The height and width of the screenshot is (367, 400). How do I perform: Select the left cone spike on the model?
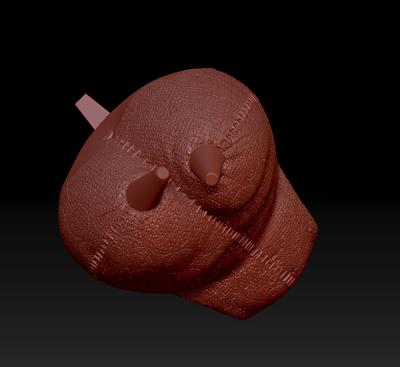pyautogui.click(x=147, y=190)
